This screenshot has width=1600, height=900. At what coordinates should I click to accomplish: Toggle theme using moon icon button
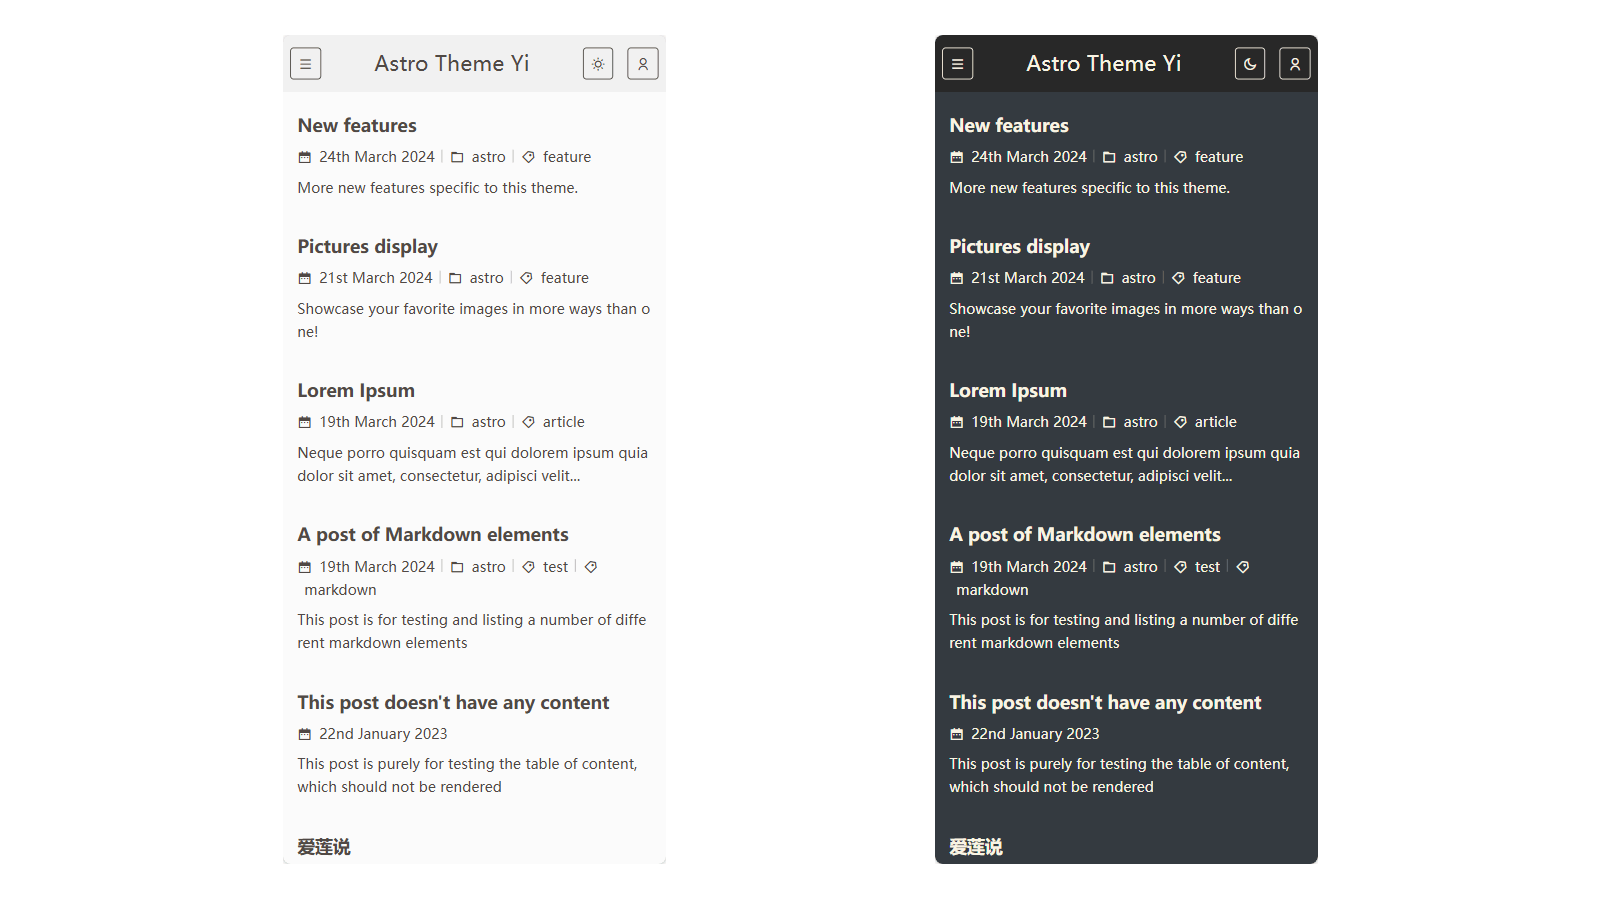pos(1250,64)
